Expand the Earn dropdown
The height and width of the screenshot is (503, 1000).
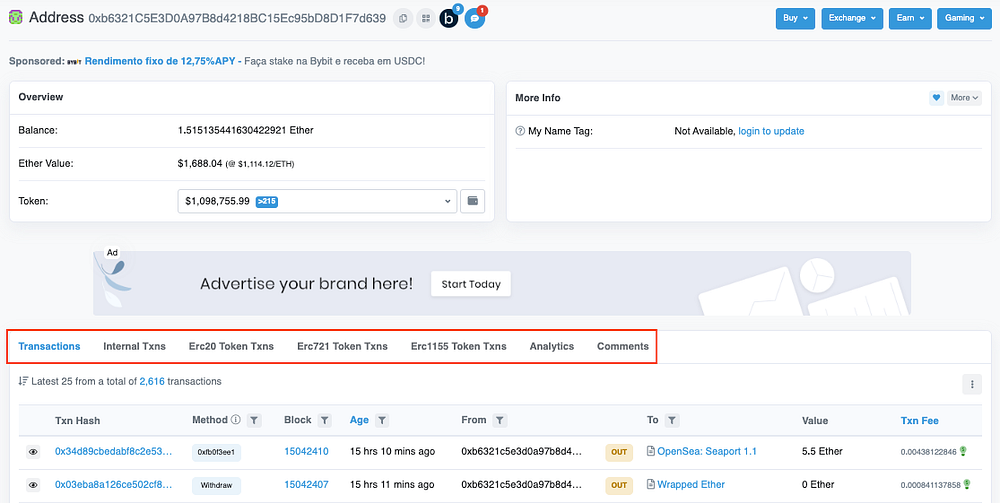point(910,18)
